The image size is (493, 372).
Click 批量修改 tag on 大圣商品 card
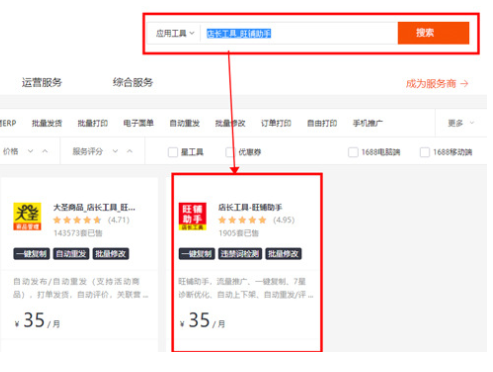click(111, 254)
